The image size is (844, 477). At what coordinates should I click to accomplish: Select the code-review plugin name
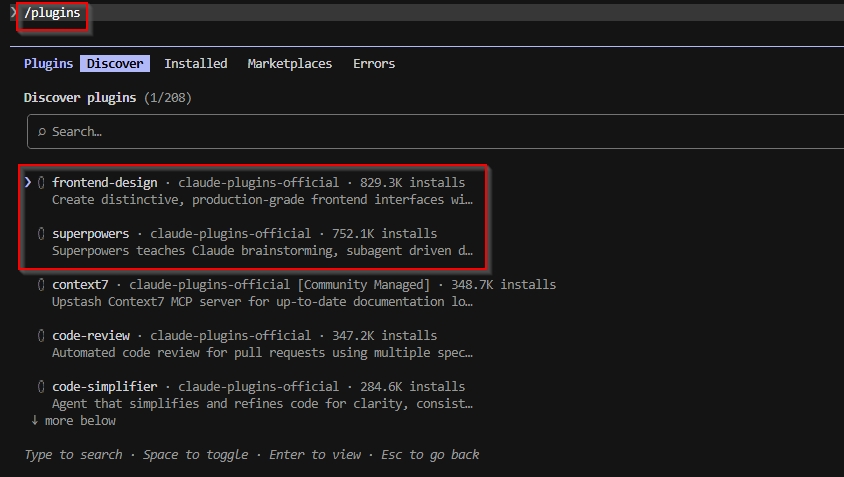click(91, 335)
